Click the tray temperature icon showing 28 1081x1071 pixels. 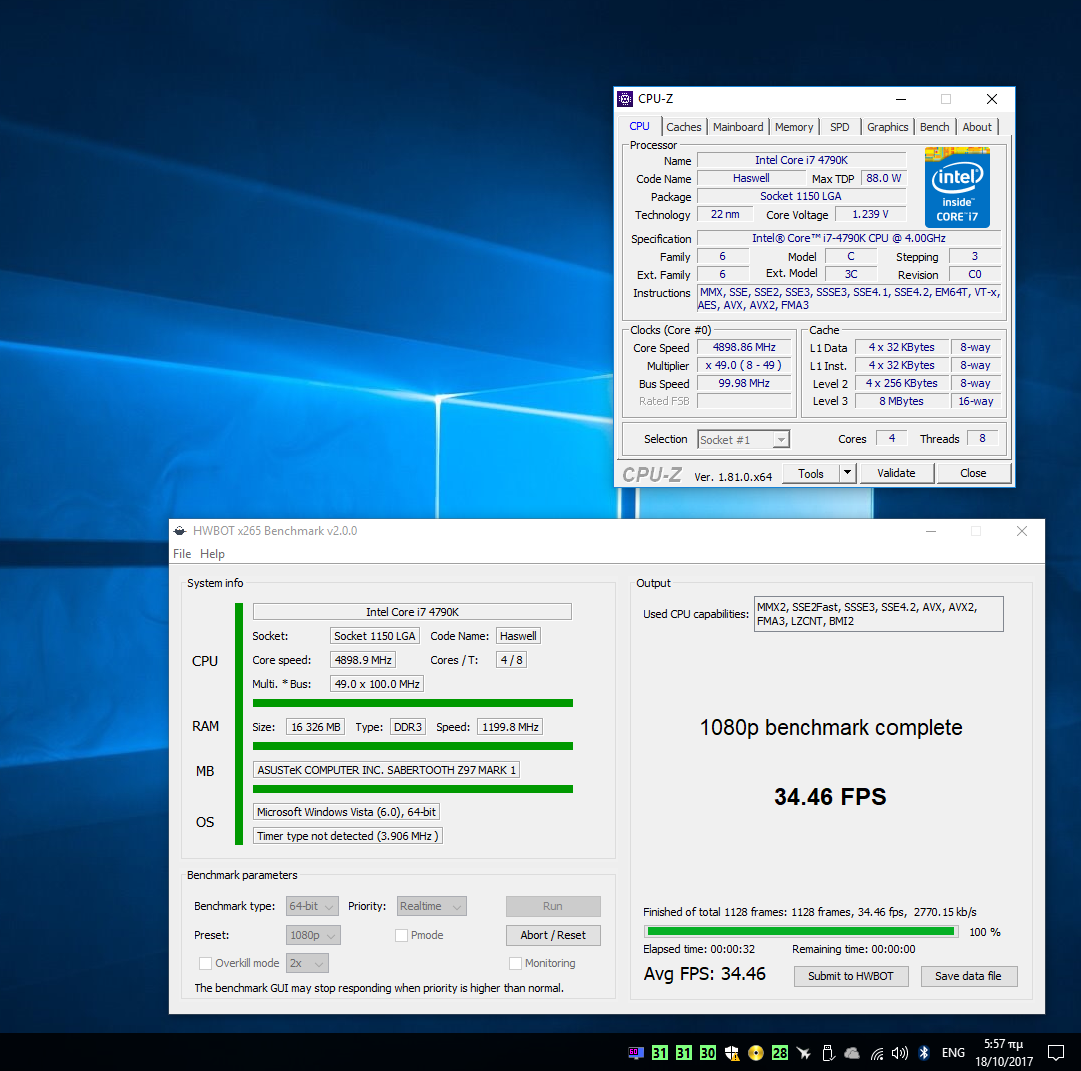[x=780, y=1052]
